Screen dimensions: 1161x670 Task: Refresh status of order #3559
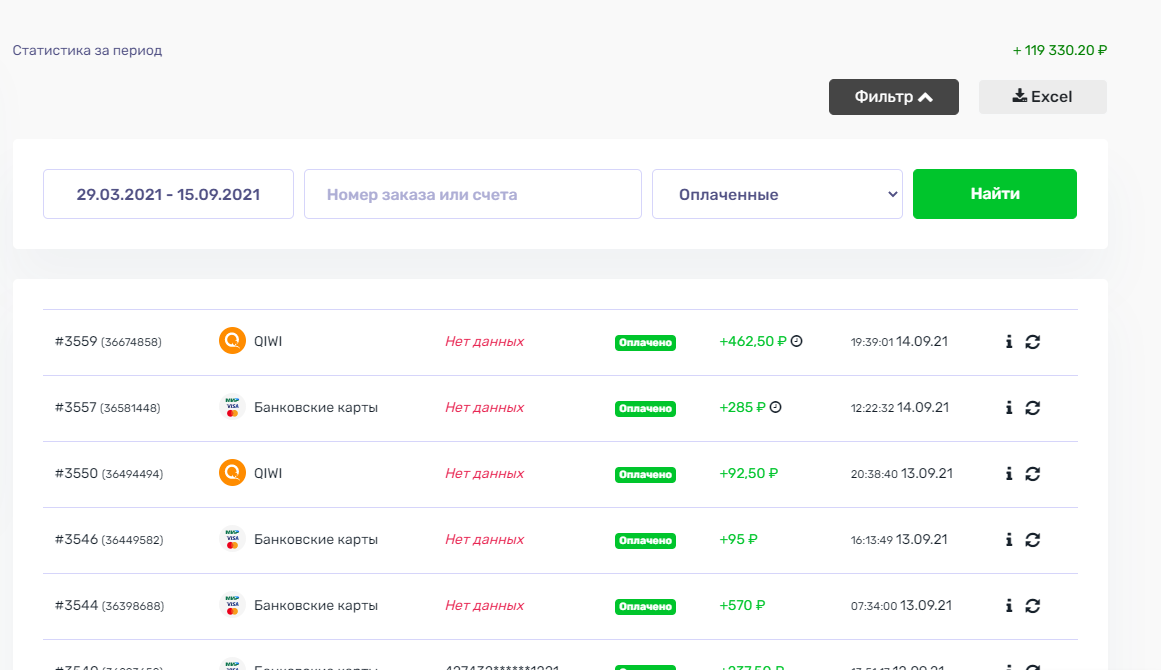1032,341
